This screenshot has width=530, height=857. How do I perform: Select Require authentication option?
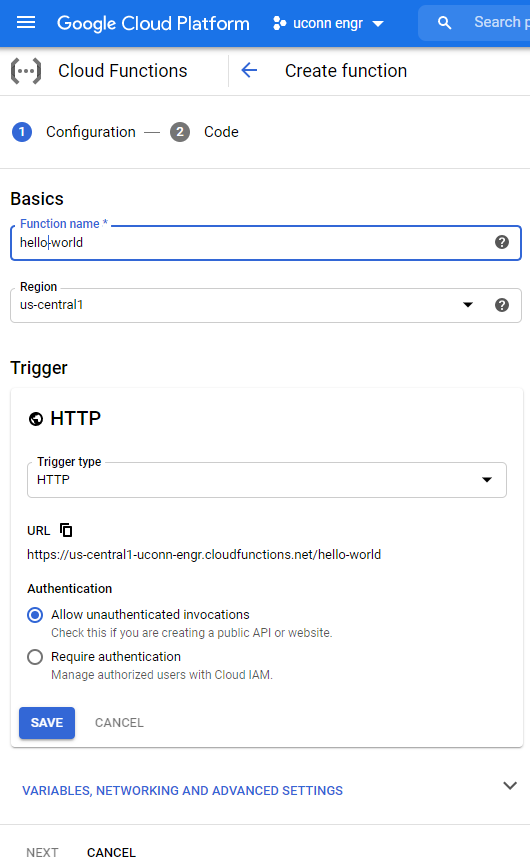coord(35,656)
